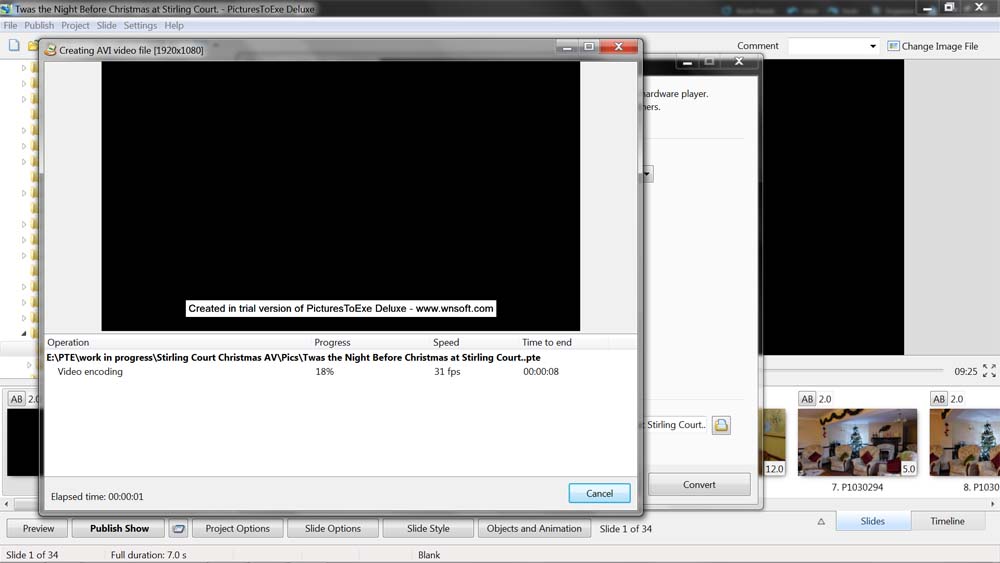
Task: Click the browse output file icon beside Stirling Court
Action: pyautogui.click(x=721, y=425)
